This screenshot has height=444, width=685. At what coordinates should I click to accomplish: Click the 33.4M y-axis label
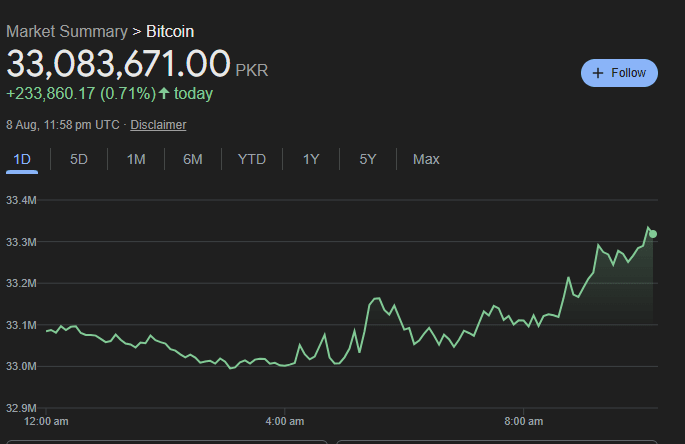coord(21,201)
